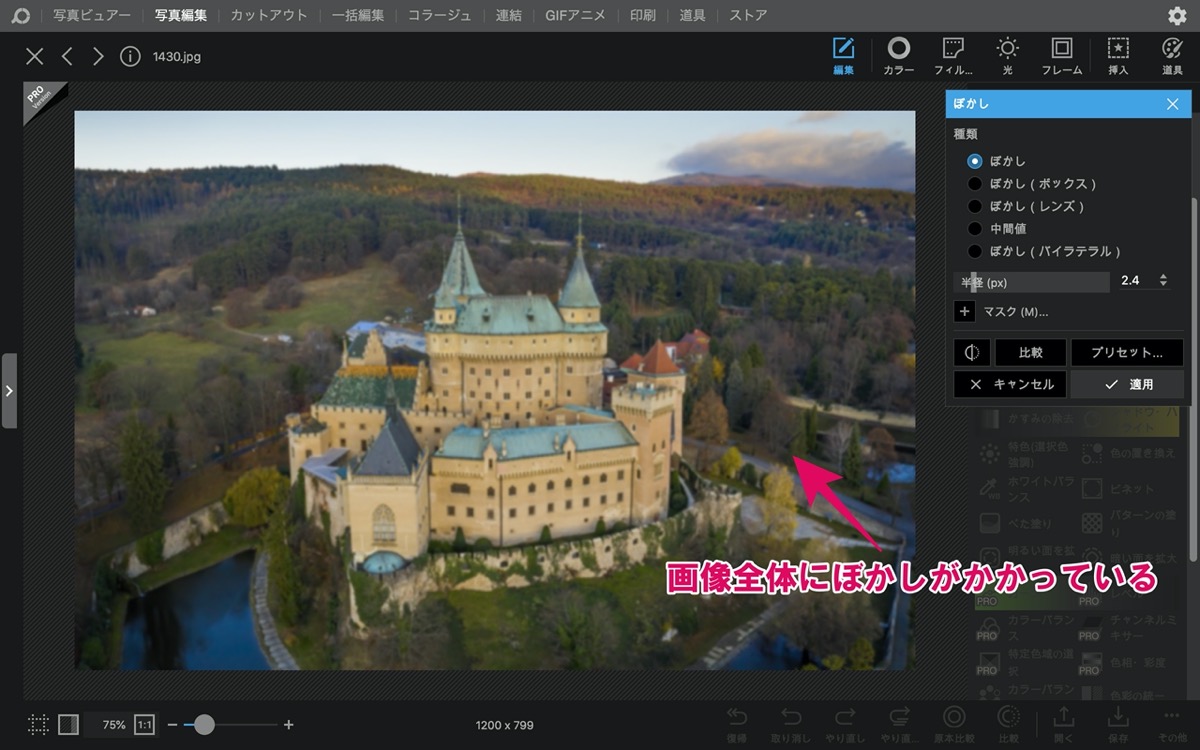Click the 半径 value stepper arrows

point(1163,281)
